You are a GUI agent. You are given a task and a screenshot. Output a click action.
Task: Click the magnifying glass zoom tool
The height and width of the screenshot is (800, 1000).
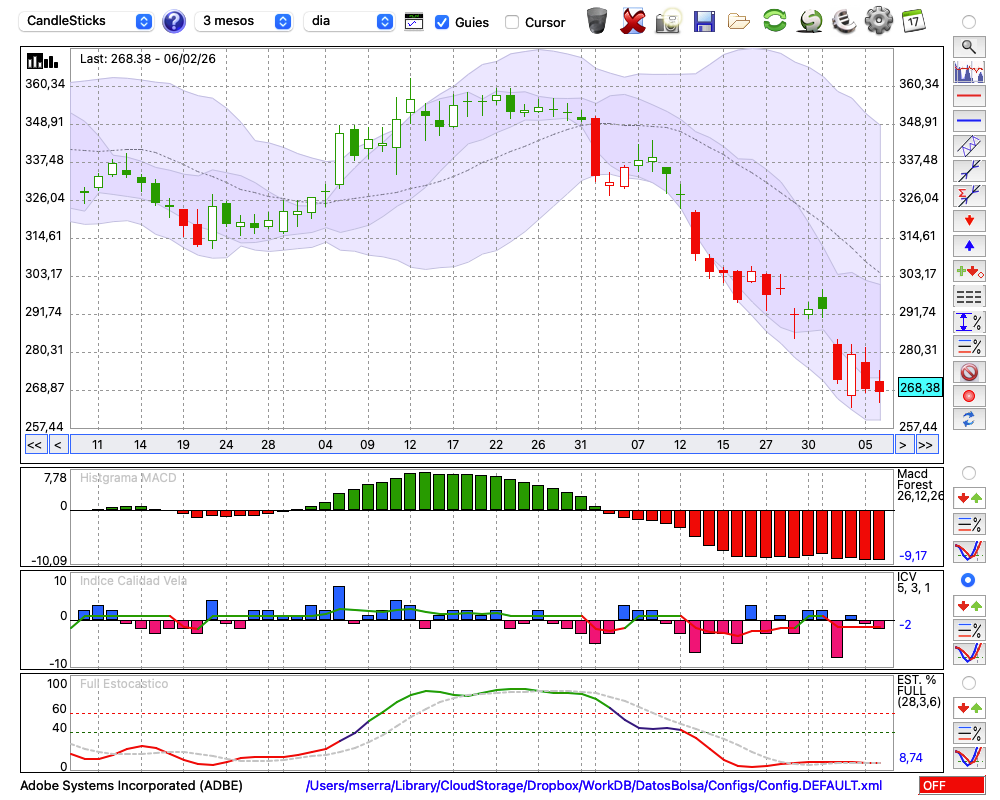coord(968,46)
